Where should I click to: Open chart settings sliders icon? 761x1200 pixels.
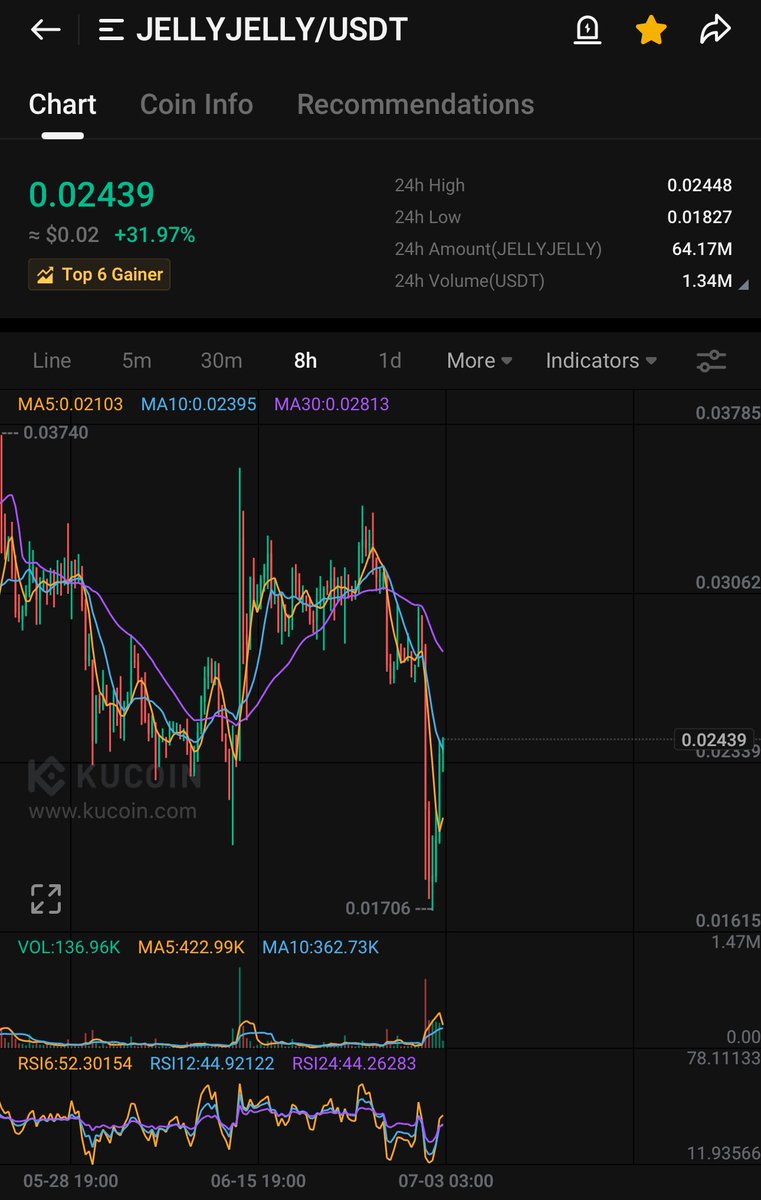click(711, 361)
